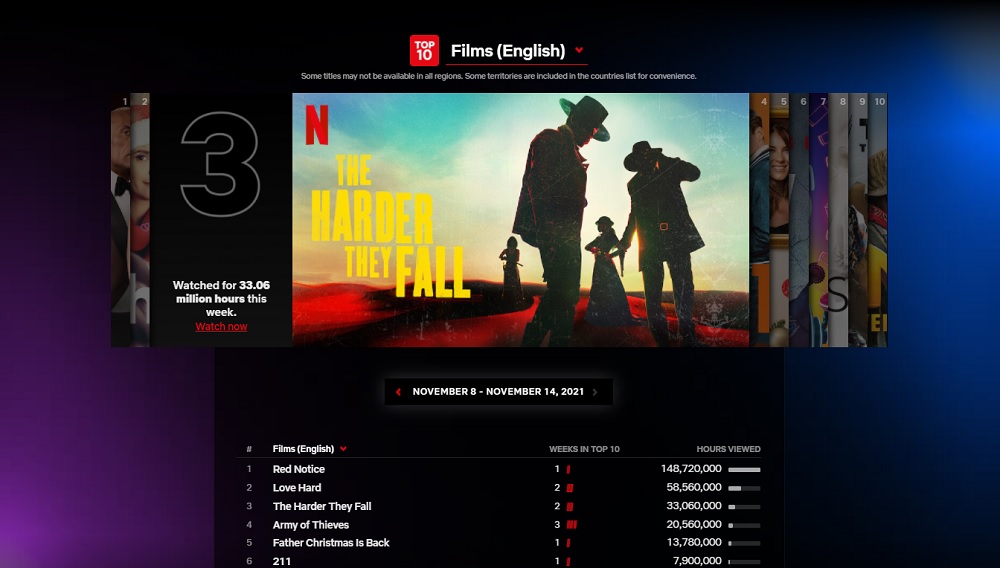Select rank 8 poster strip
The height and width of the screenshot is (568, 1000).
coord(838,220)
